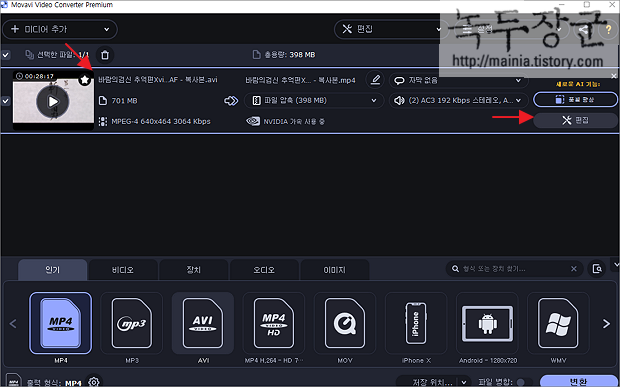
Task: Open the subtitle (자막 없음) dropdown
Action: coord(459,81)
